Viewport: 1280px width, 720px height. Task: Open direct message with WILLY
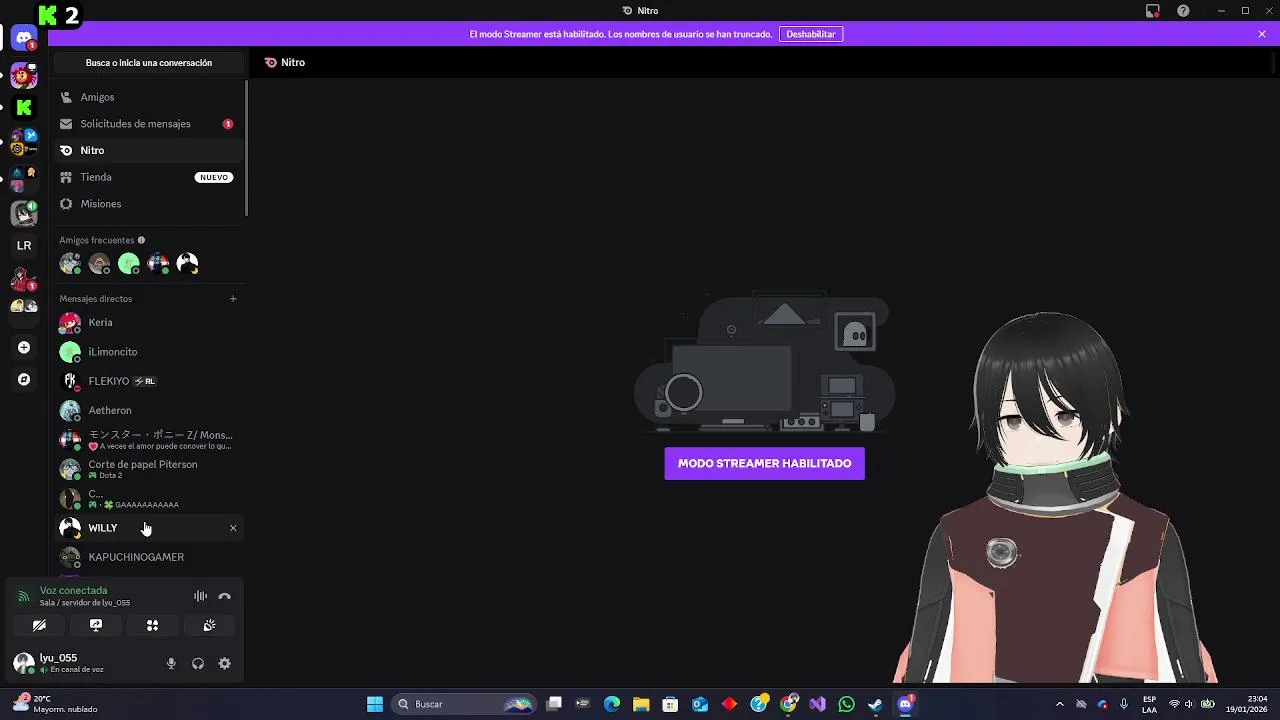tap(149, 528)
